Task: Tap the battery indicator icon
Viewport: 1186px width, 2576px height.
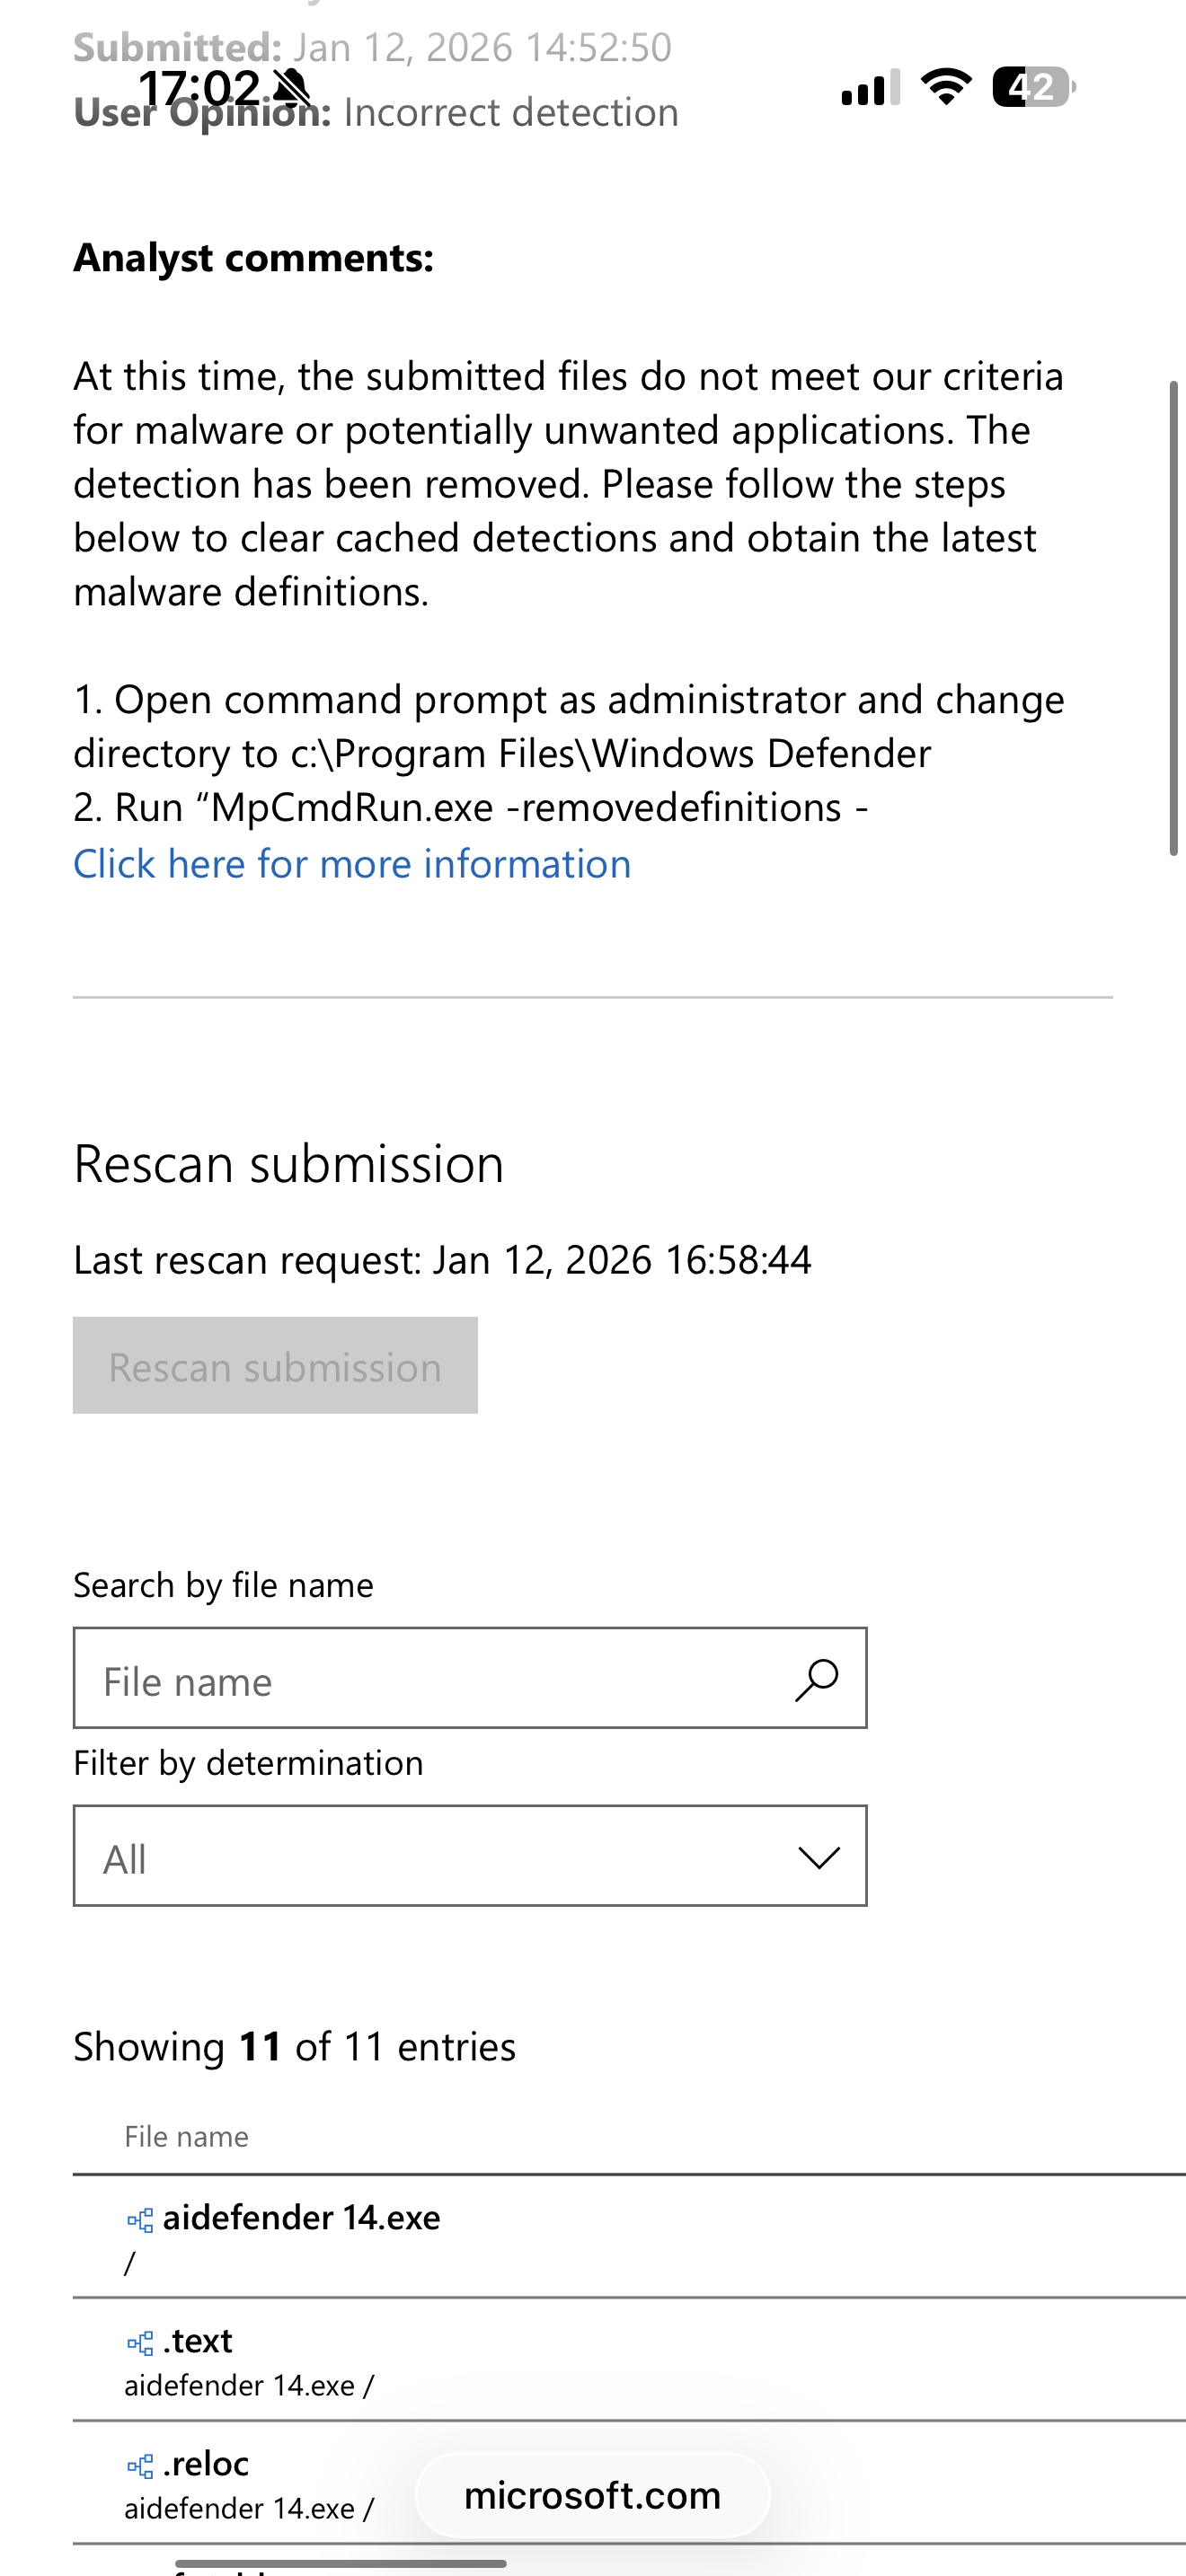Action: coord(1033,87)
